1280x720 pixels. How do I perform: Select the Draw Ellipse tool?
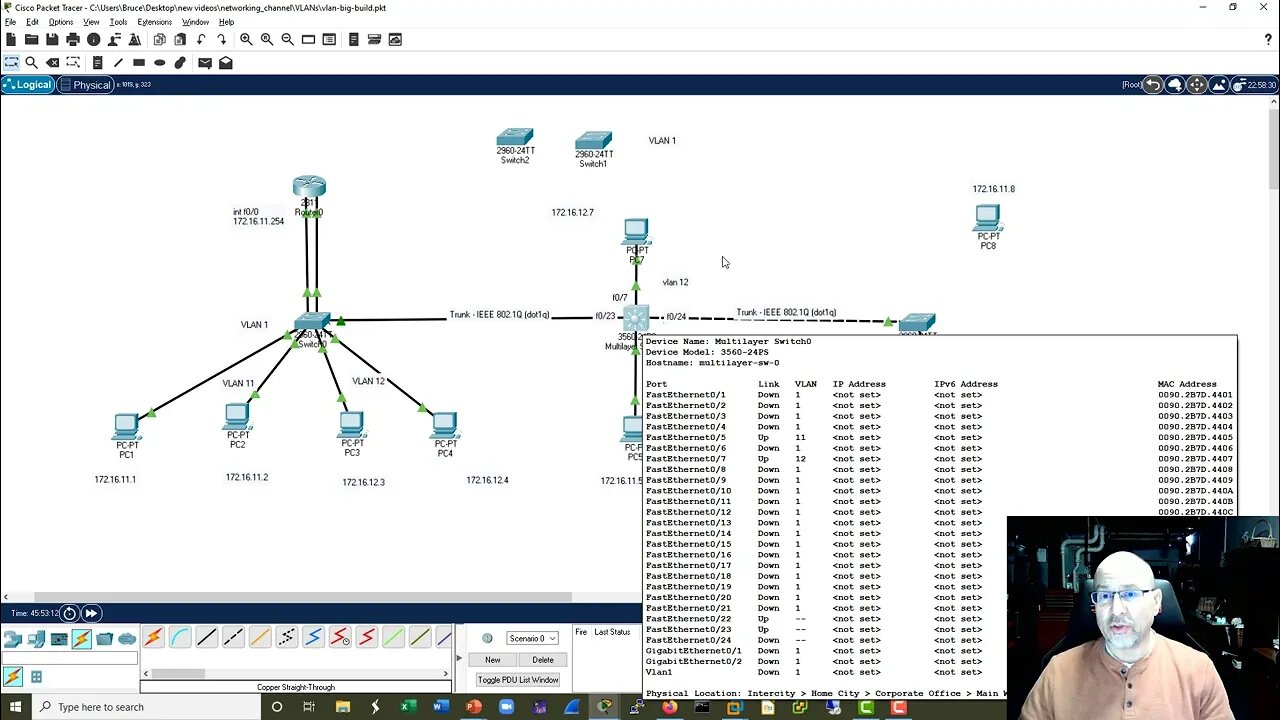click(159, 62)
